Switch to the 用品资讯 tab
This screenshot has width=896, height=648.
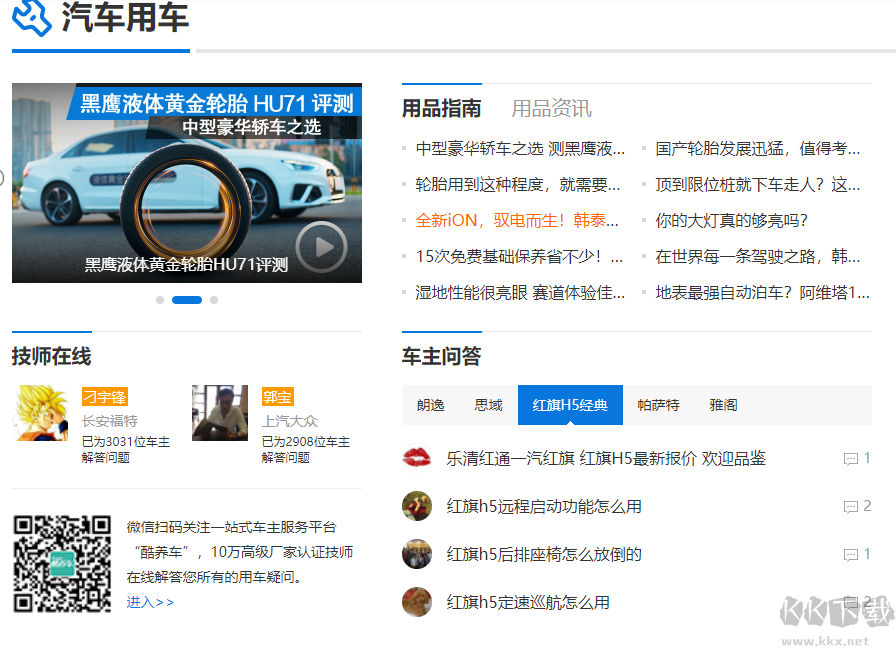[x=551, y=108]
